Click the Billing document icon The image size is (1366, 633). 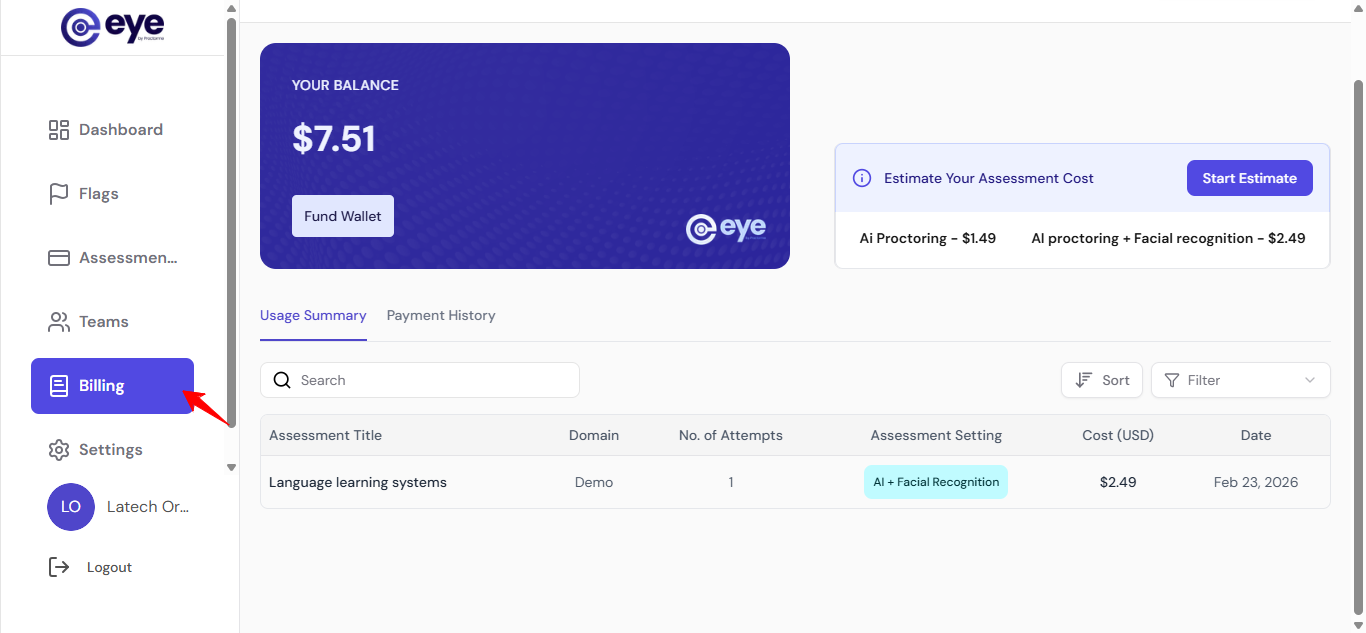pyautogui.click(x=59, y=386)
